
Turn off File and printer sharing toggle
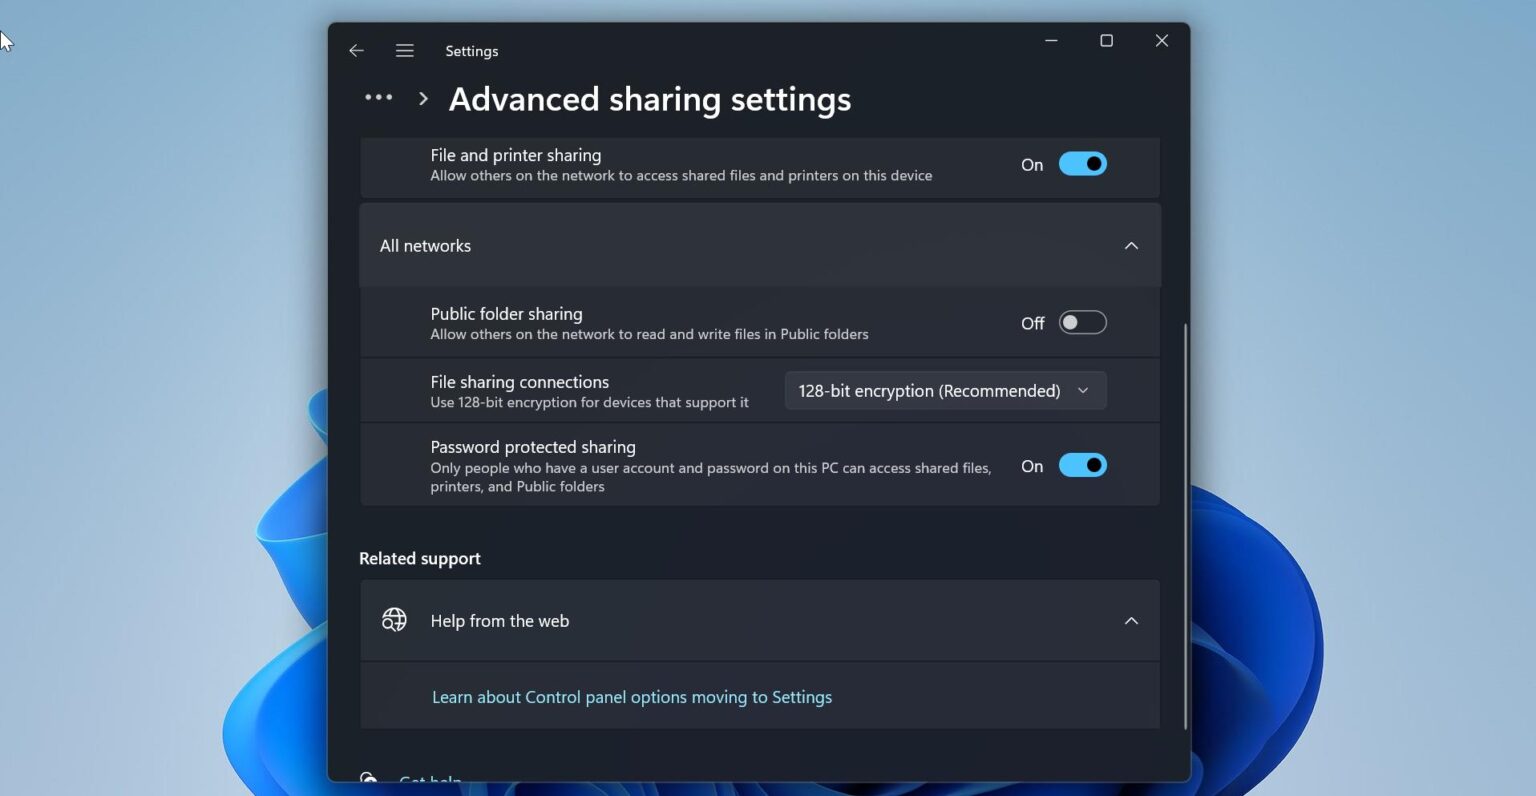pos(1083,164)
